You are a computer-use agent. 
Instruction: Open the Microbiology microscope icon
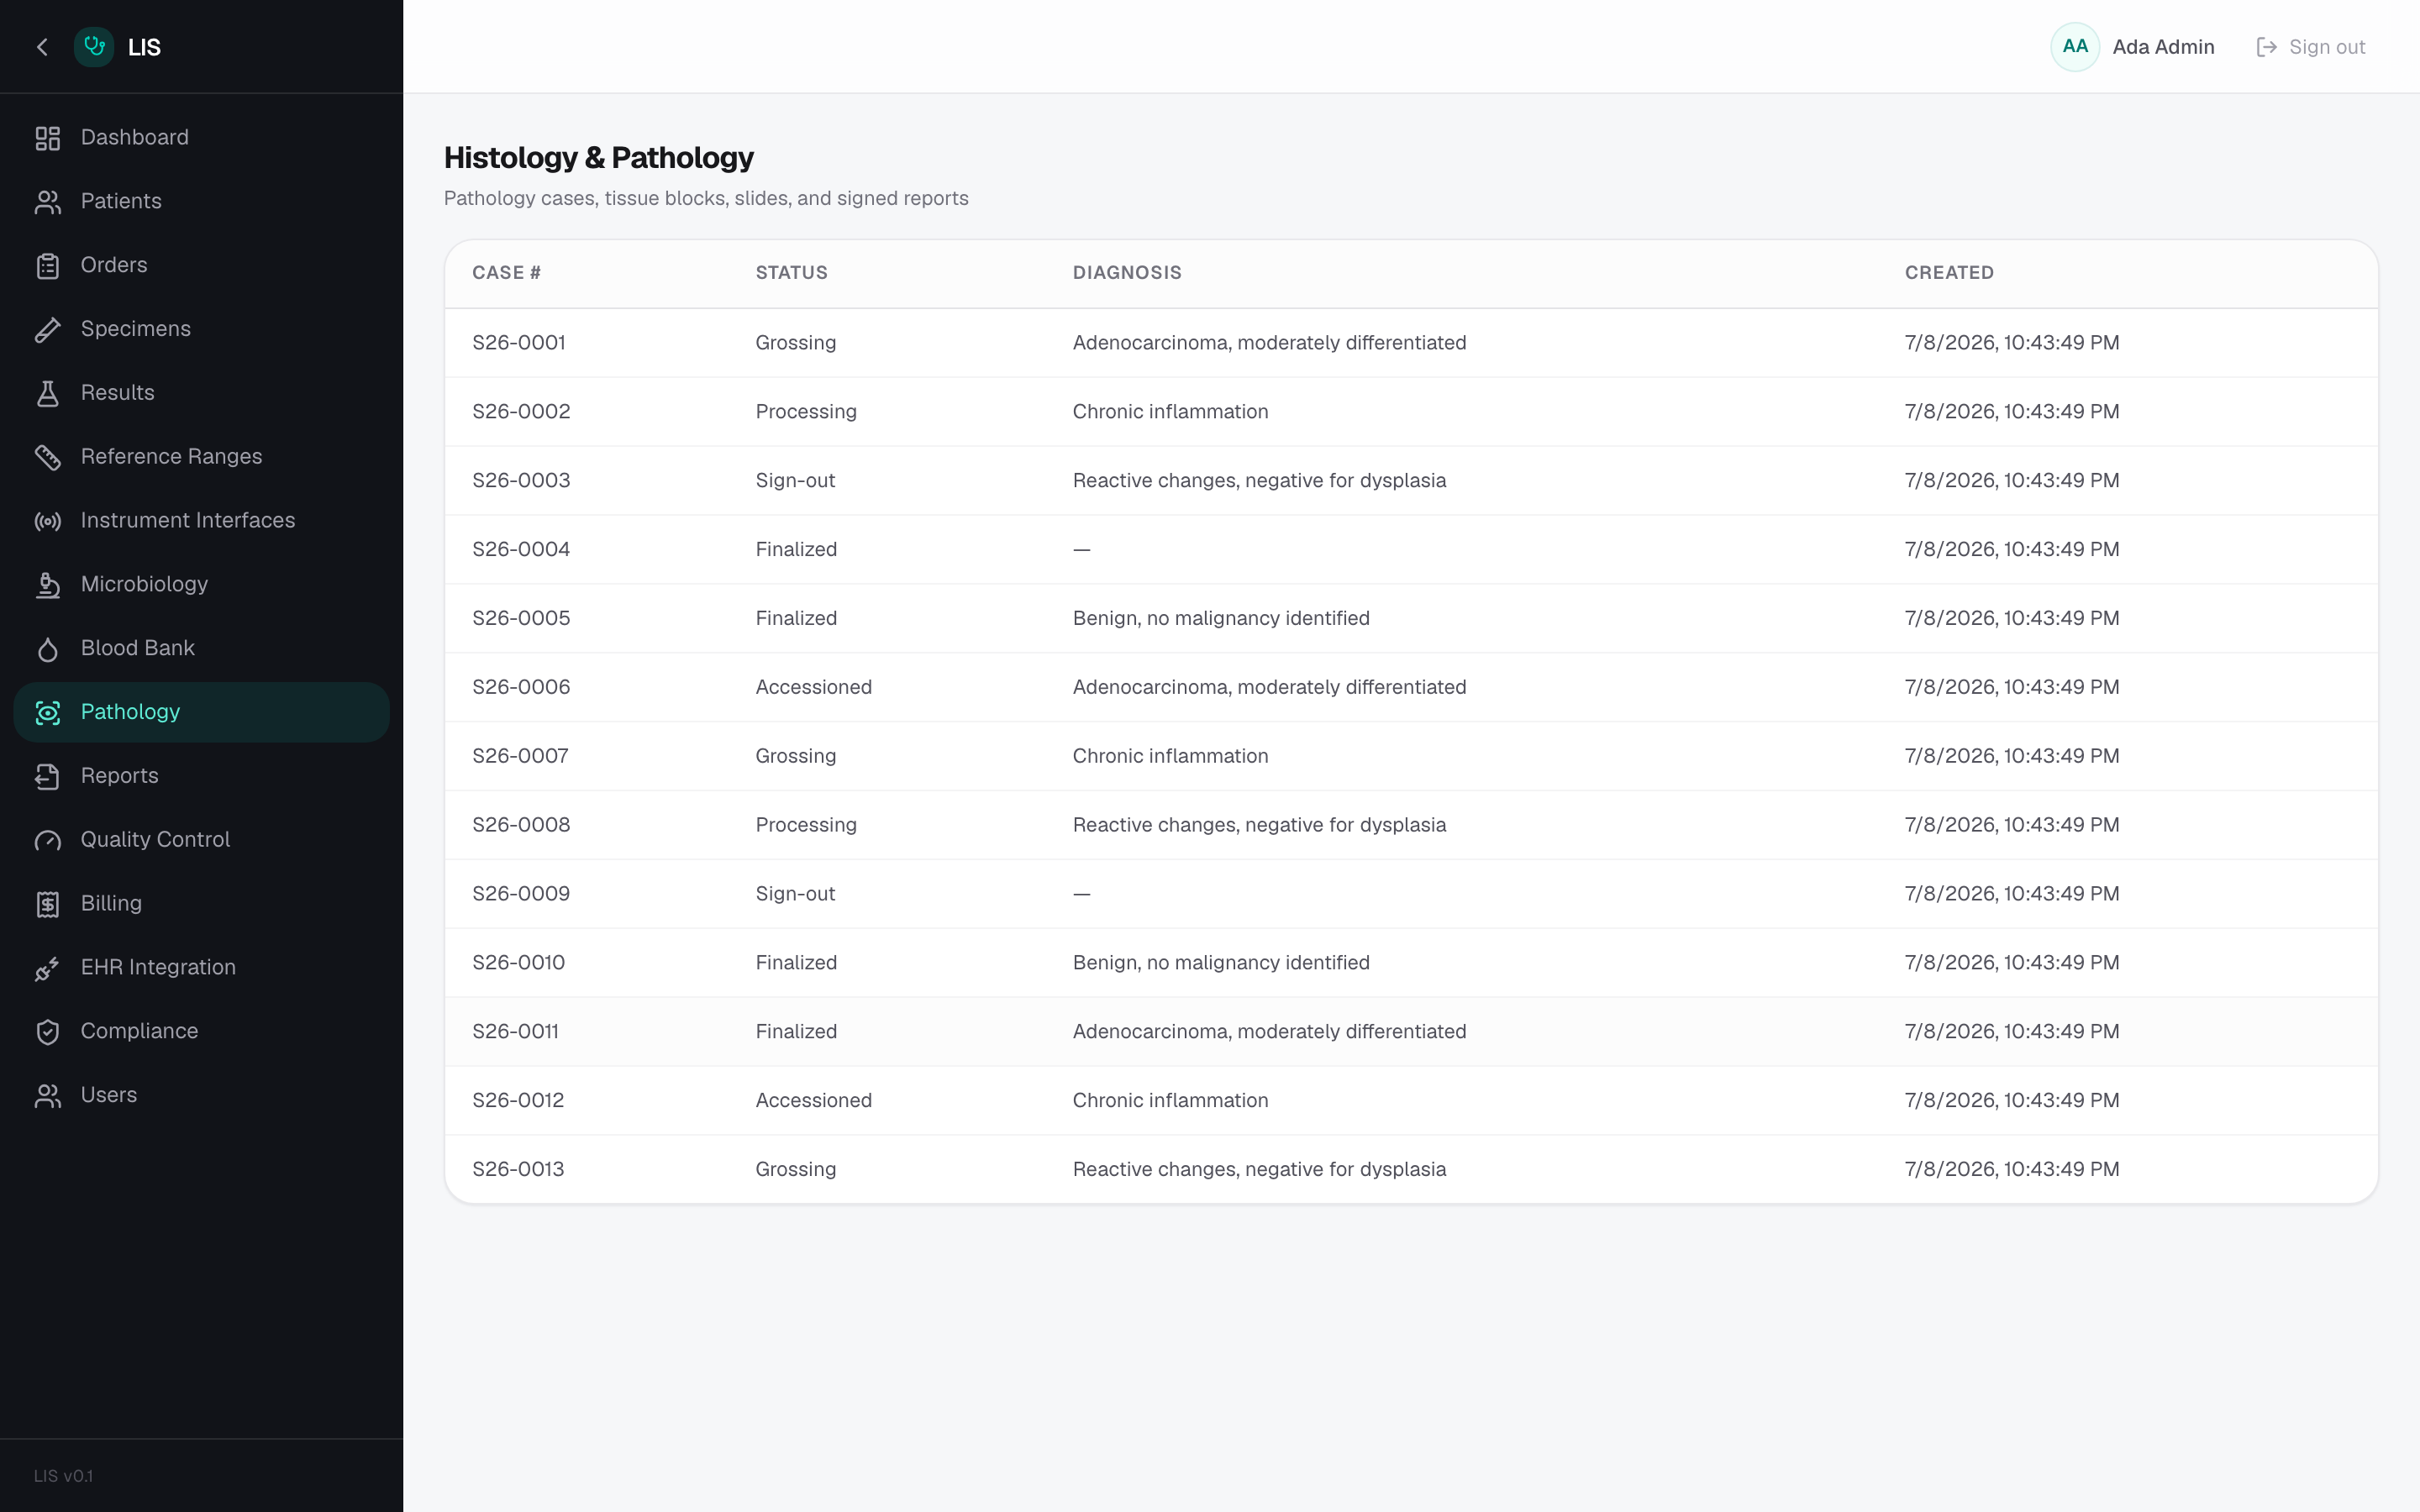point(48,585)
